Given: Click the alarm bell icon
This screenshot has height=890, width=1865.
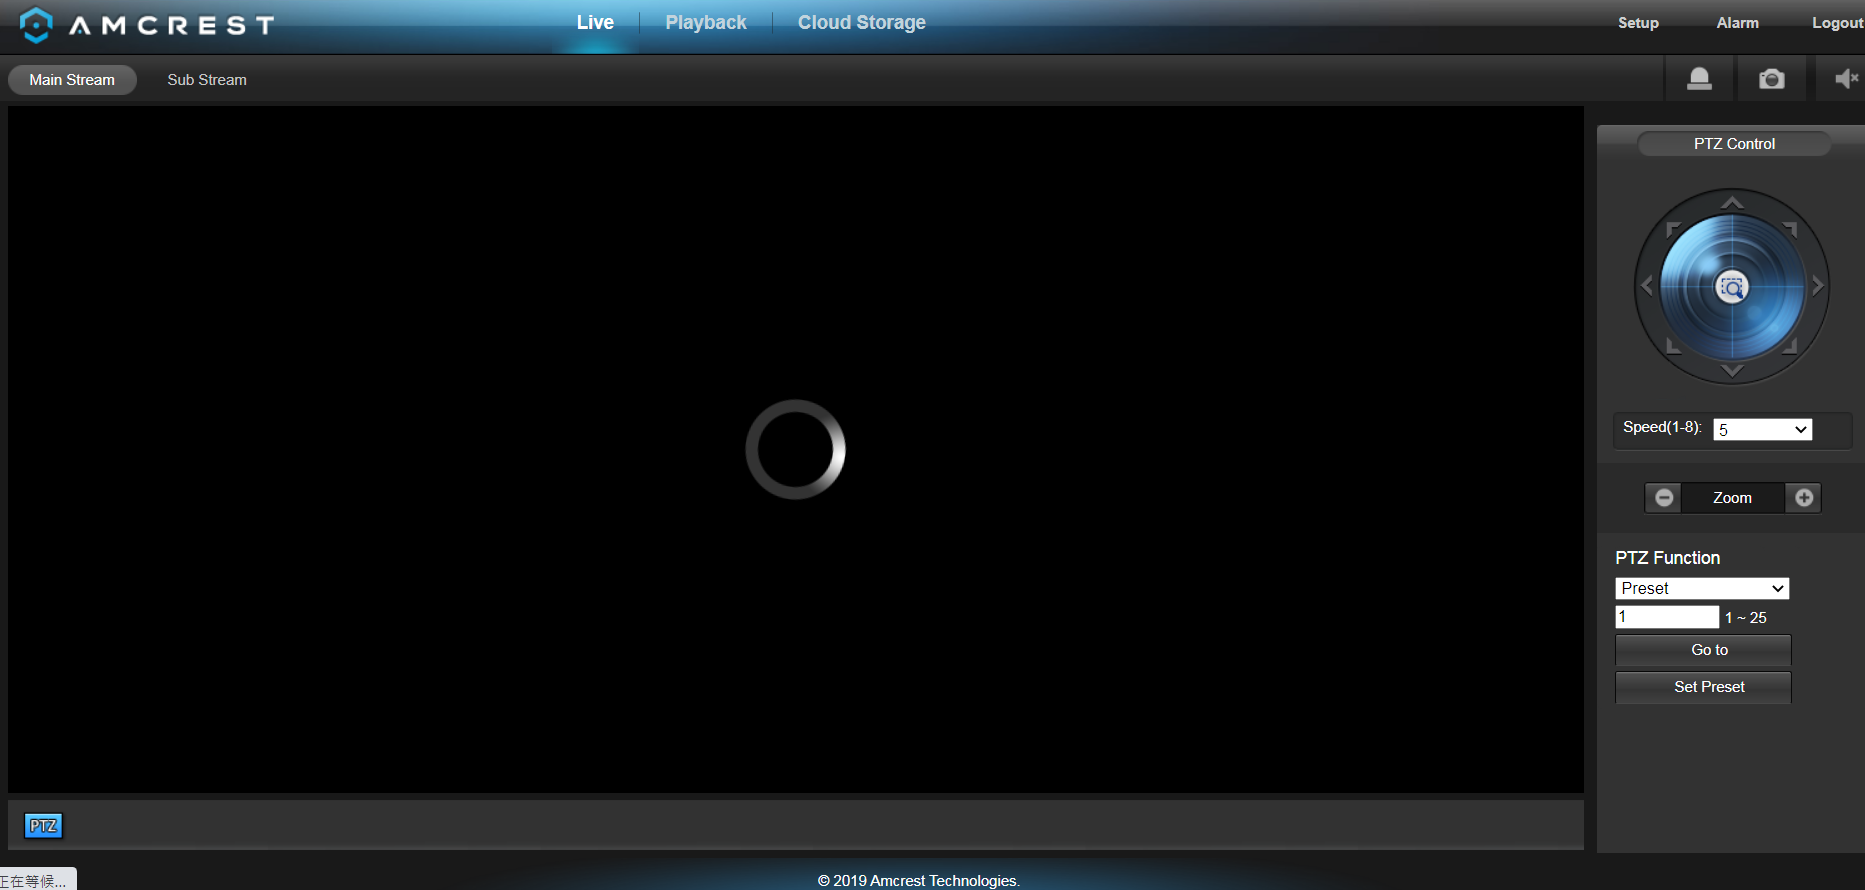Looking at the screenshot, I should pos(1699,79).
